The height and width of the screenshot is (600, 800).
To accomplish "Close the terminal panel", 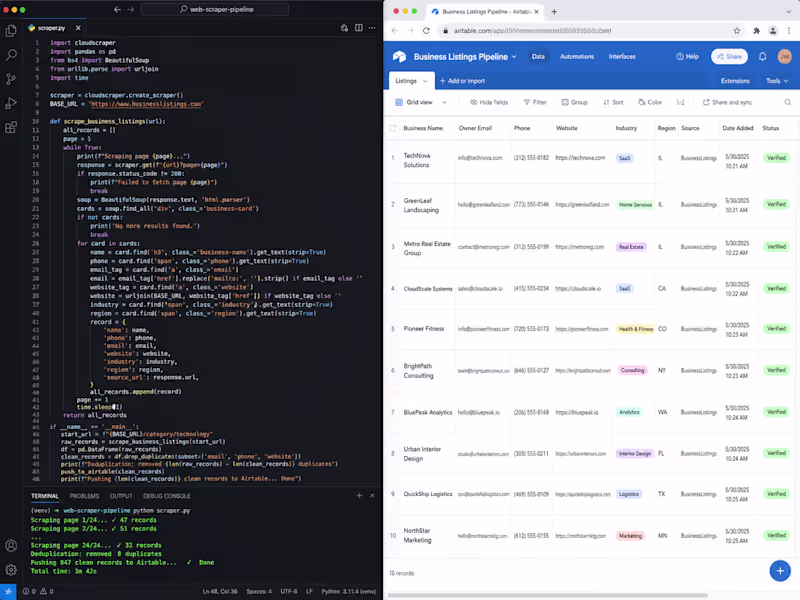I will coord(372,495).
